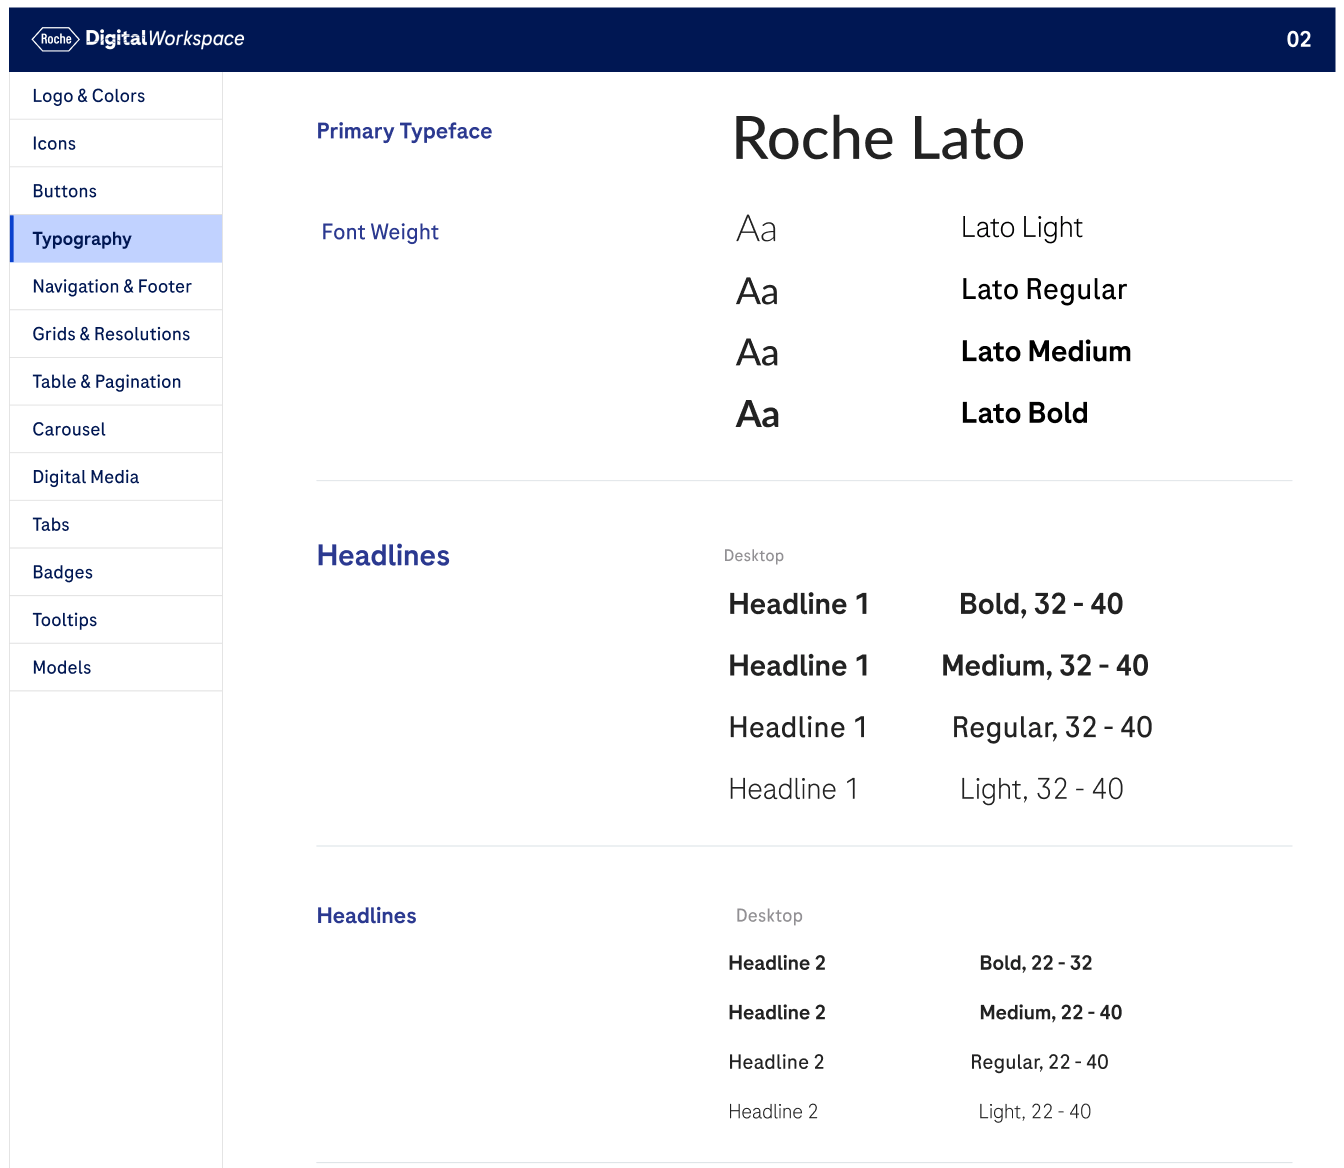Select the Carousel sidebar item
The height and width of the screenshot is (1168, 1344).
coord(69,429)
